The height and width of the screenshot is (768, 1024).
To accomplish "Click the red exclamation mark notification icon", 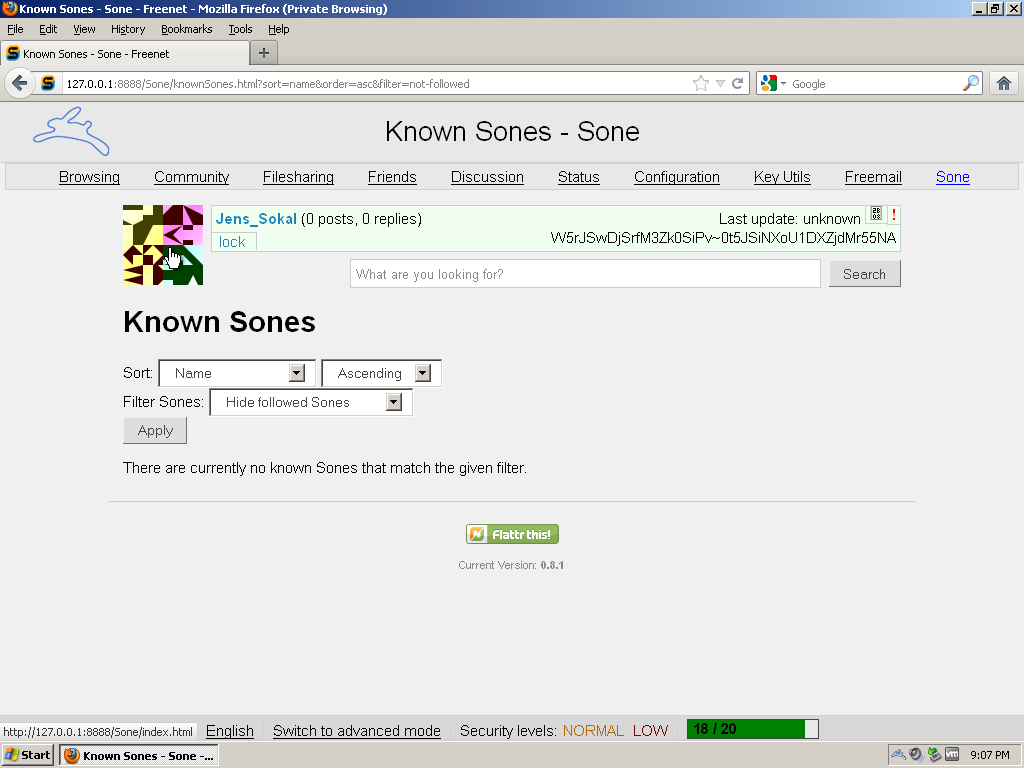I will (x=893, y=214).
